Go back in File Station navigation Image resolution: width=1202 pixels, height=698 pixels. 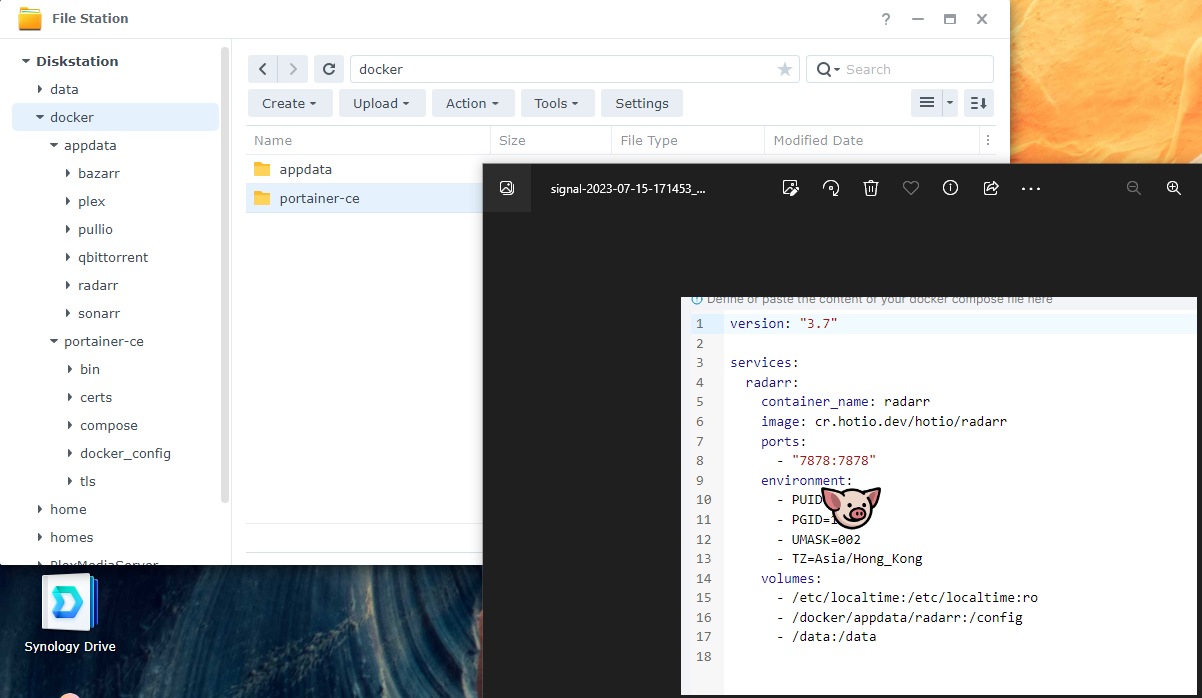click(x=263, y=69)
